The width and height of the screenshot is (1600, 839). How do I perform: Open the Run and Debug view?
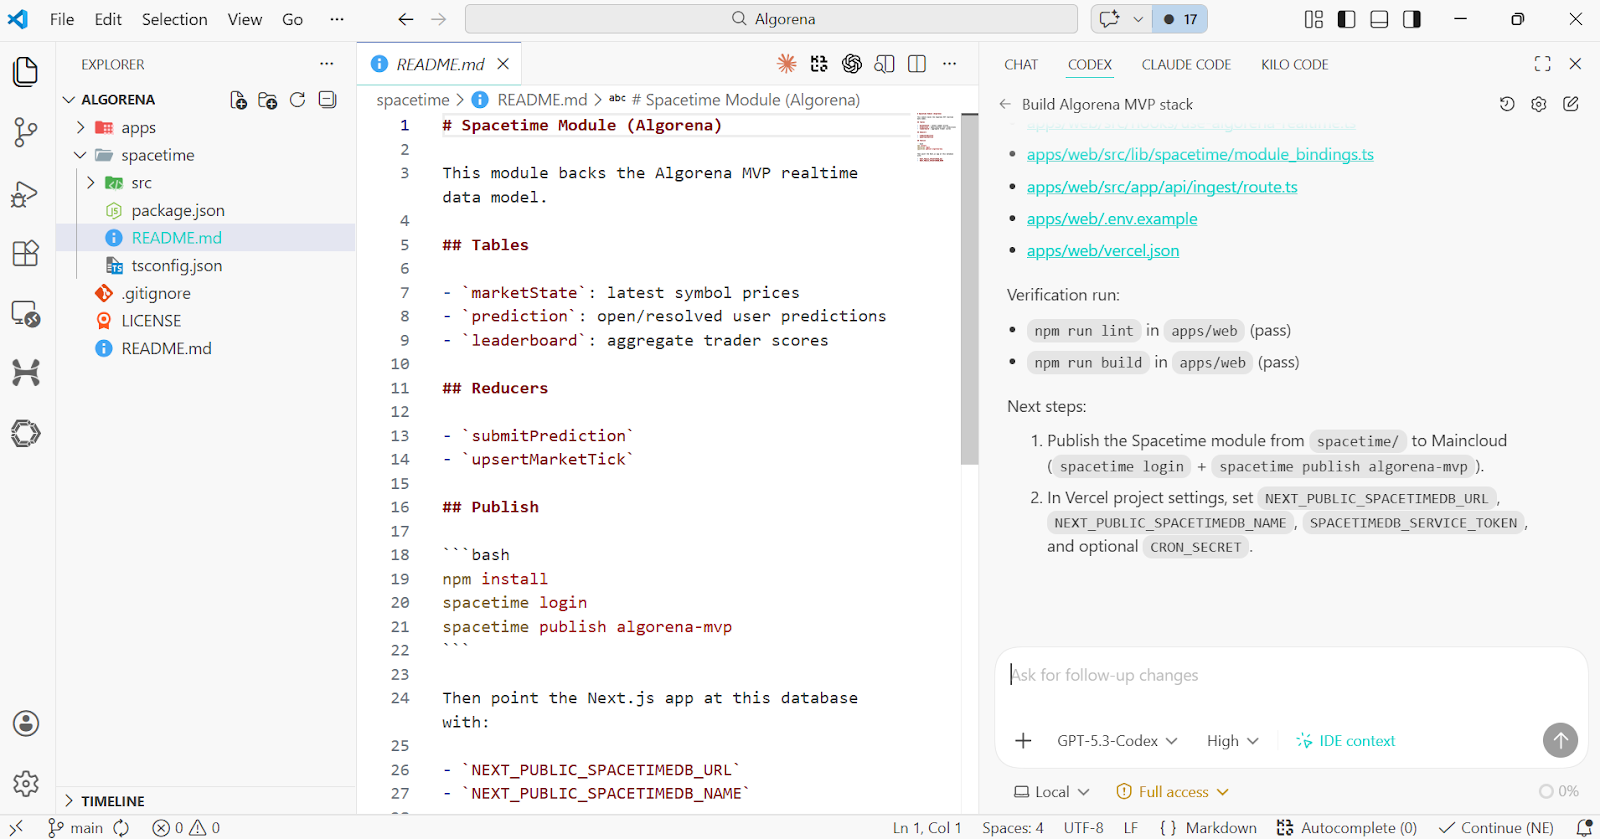pos(26,193)
